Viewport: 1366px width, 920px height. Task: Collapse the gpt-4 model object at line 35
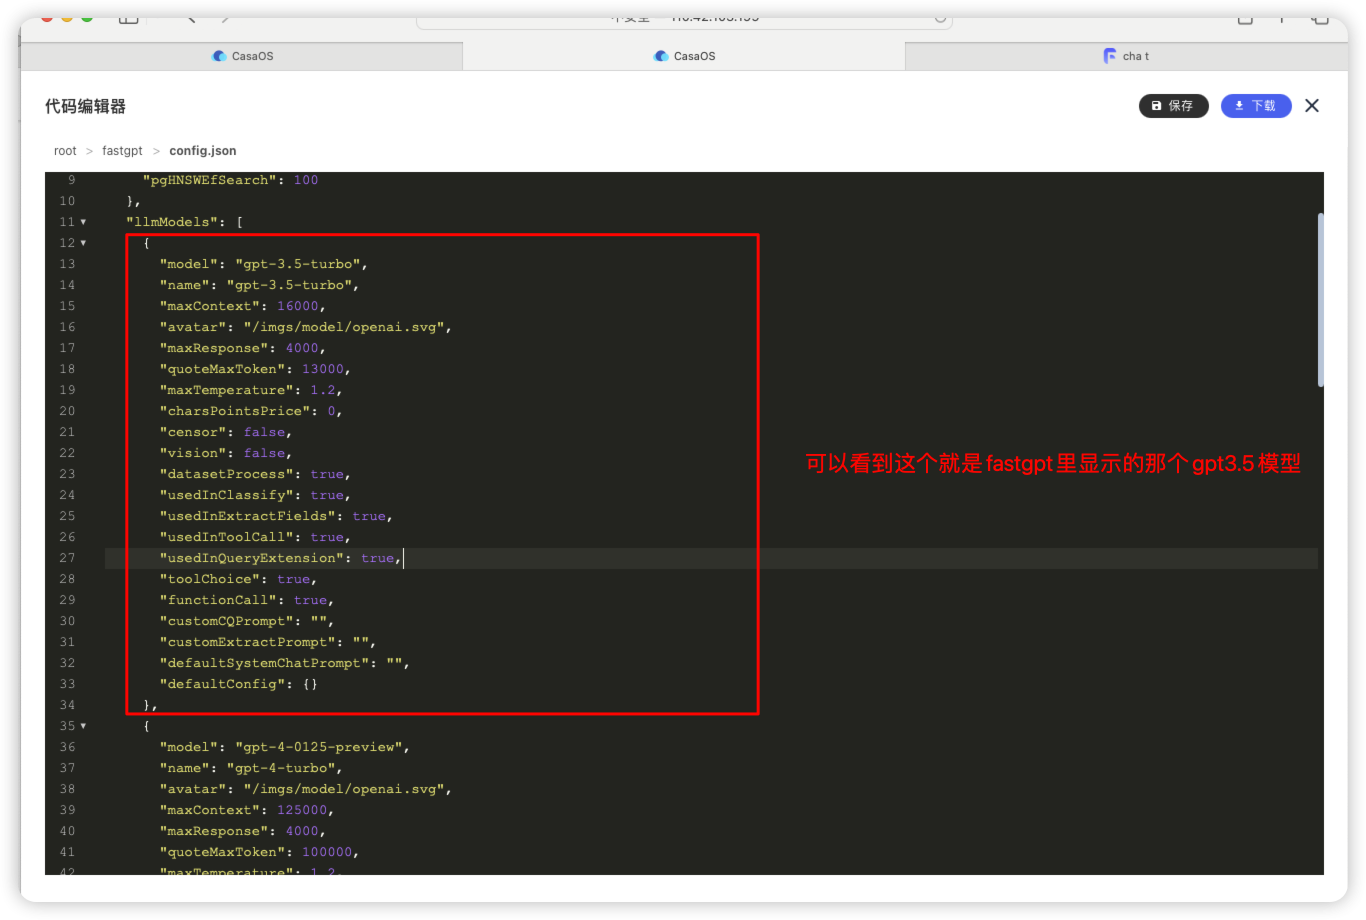point(82,725)
